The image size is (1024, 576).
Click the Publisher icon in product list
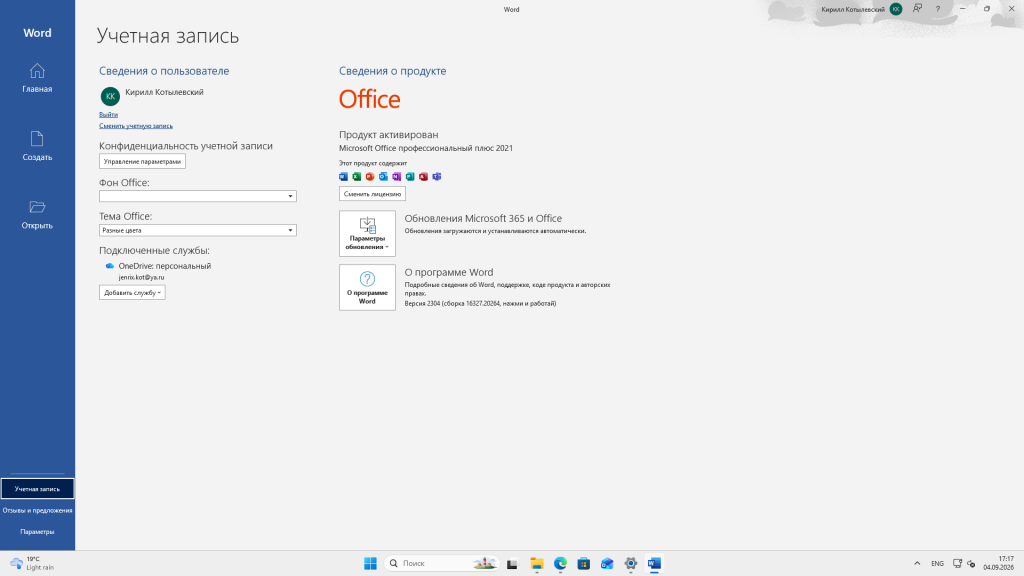(x=410, y=177)
